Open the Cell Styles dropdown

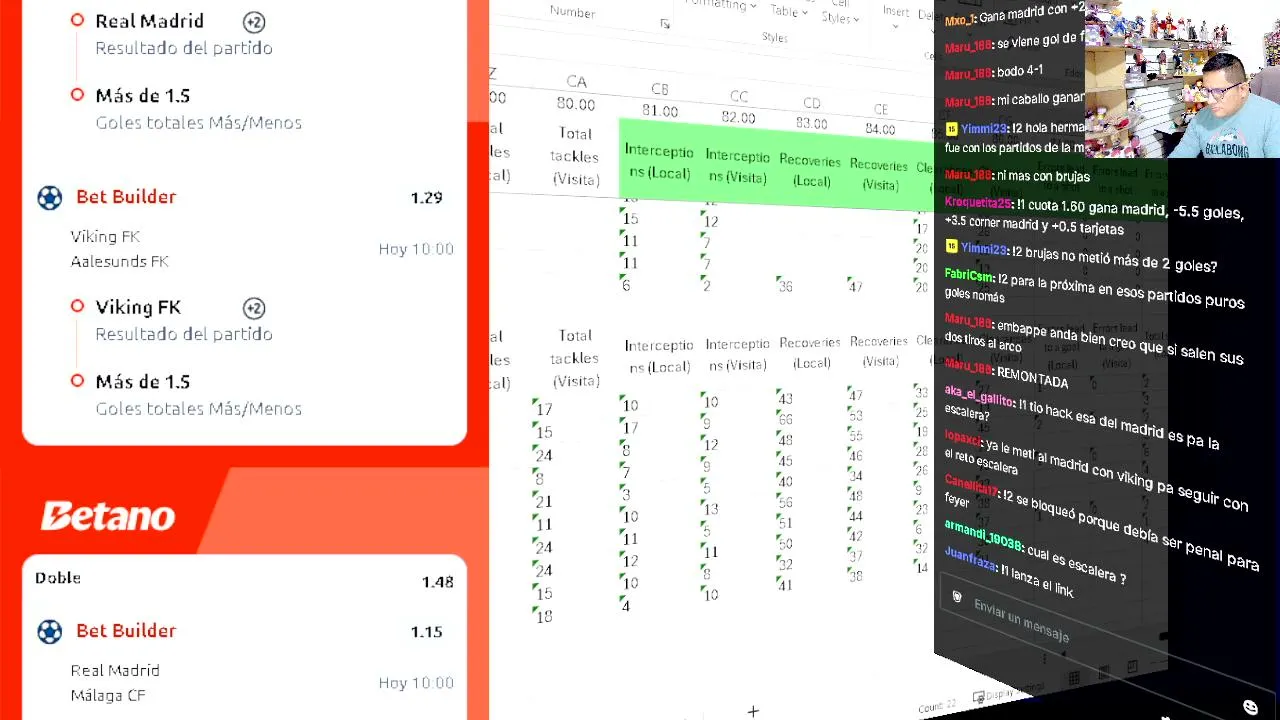pyautogui.click(x=840, y=13)
